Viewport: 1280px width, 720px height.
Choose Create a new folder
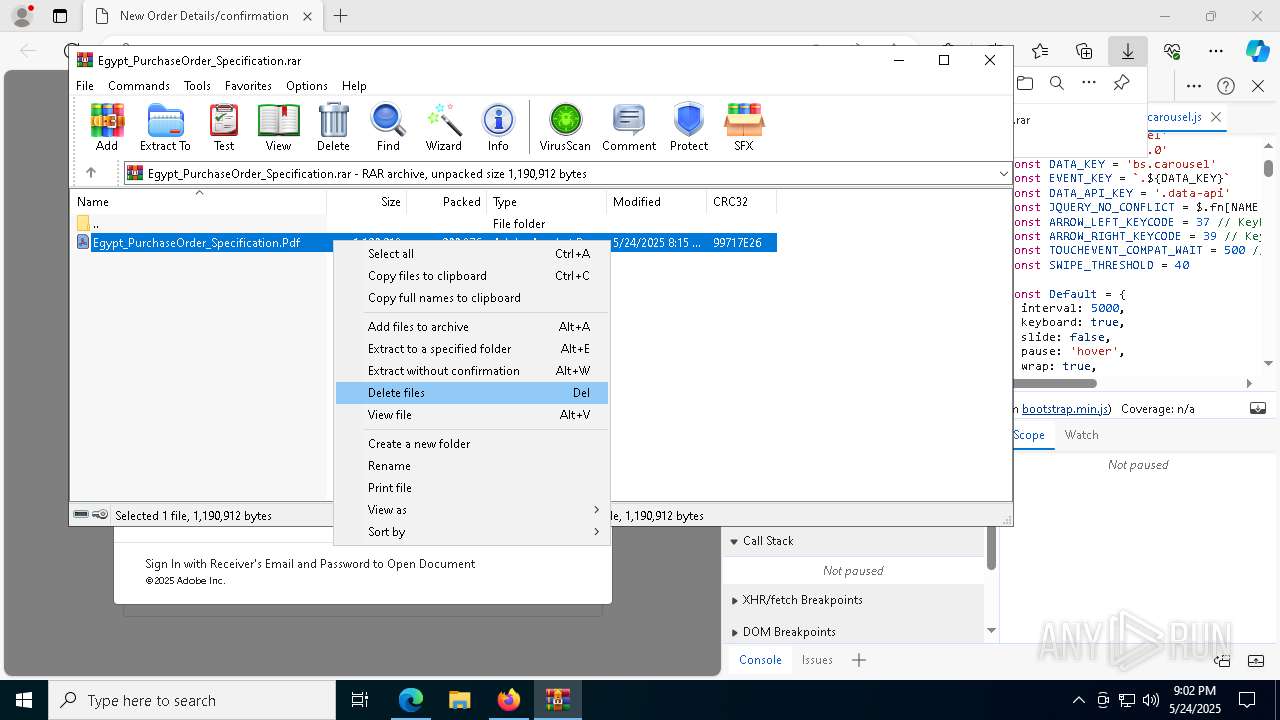[472, 444]
